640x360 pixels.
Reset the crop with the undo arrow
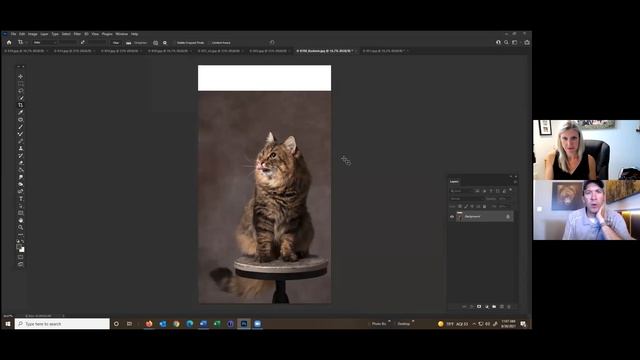pyautogui.click(x=272, y=42)
